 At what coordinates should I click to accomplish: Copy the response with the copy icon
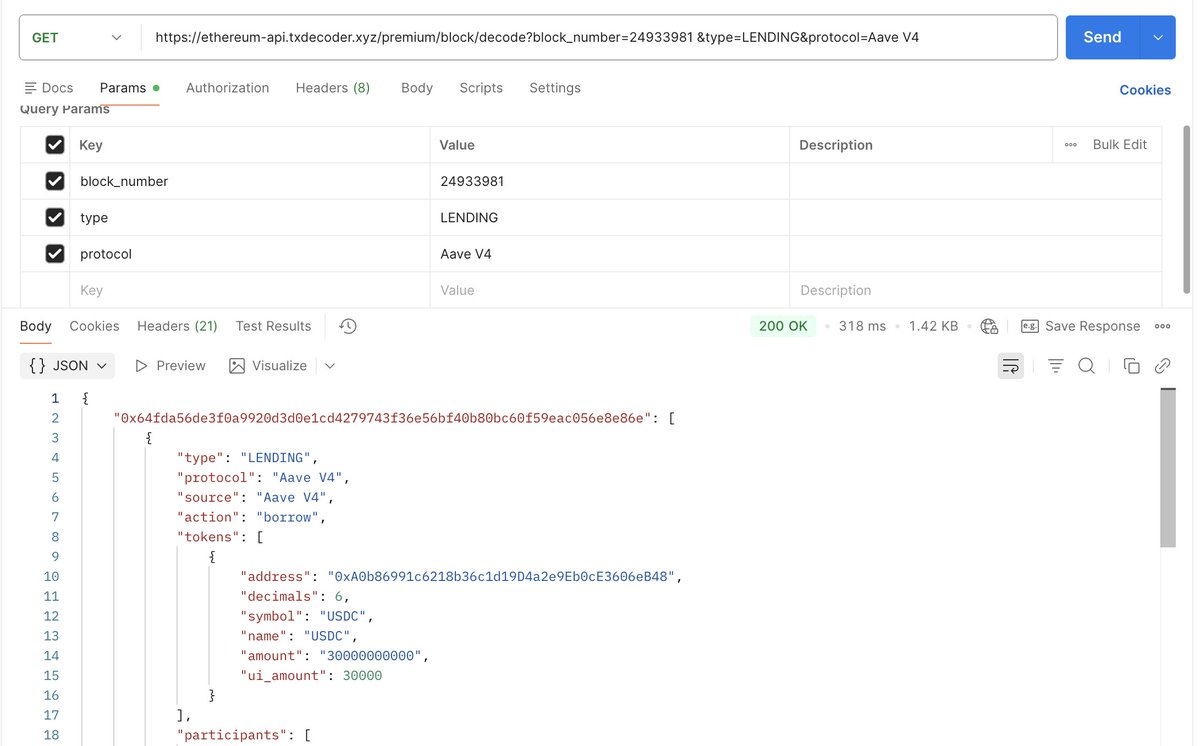pos(1132,366)
